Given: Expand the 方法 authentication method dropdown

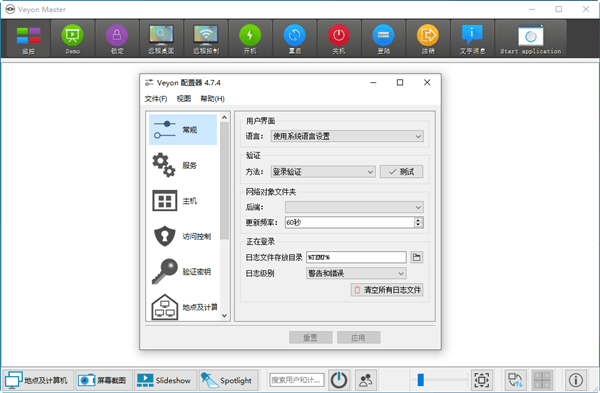Looking at the screenshot, I should coord(323,172).
